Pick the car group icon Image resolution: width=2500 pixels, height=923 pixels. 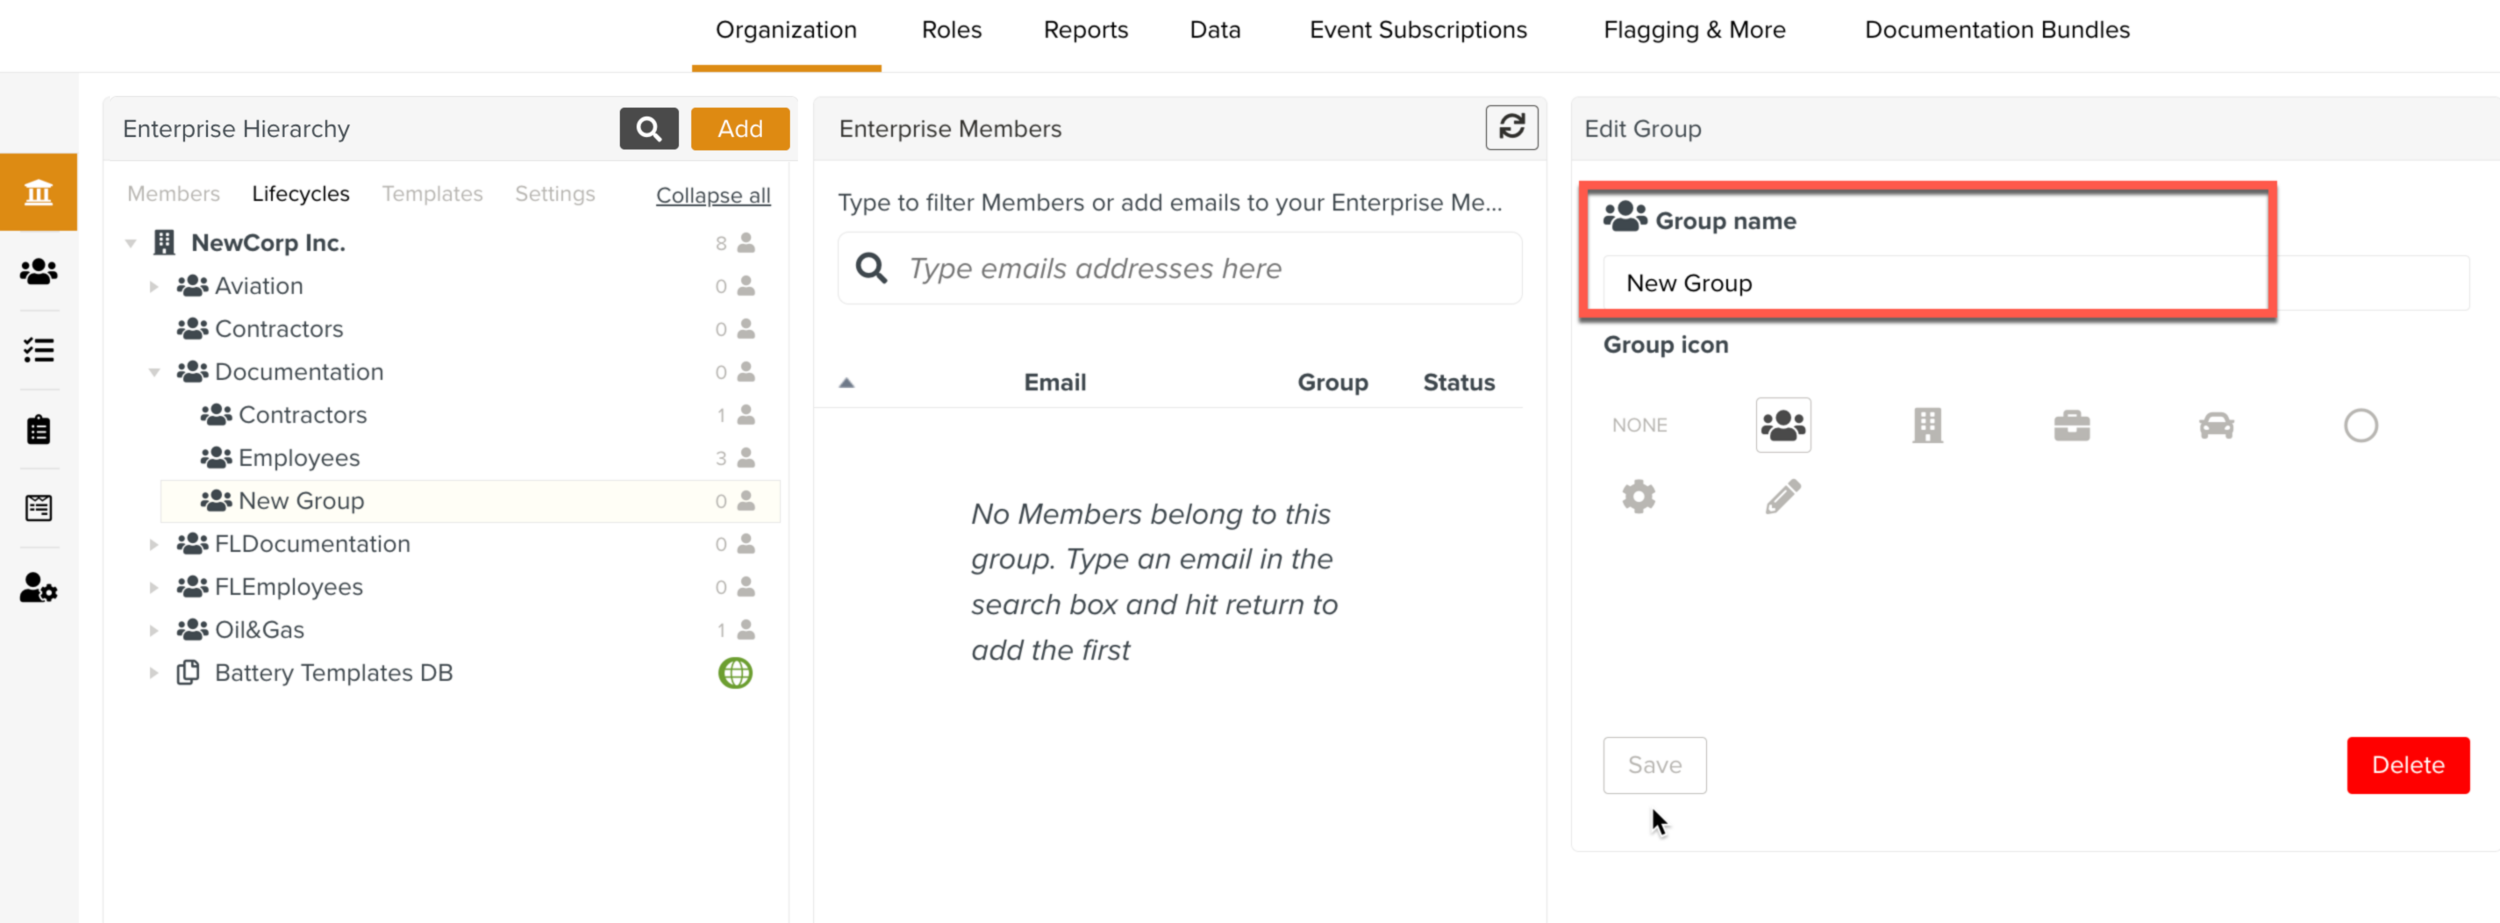click(x=2216, y=424)
